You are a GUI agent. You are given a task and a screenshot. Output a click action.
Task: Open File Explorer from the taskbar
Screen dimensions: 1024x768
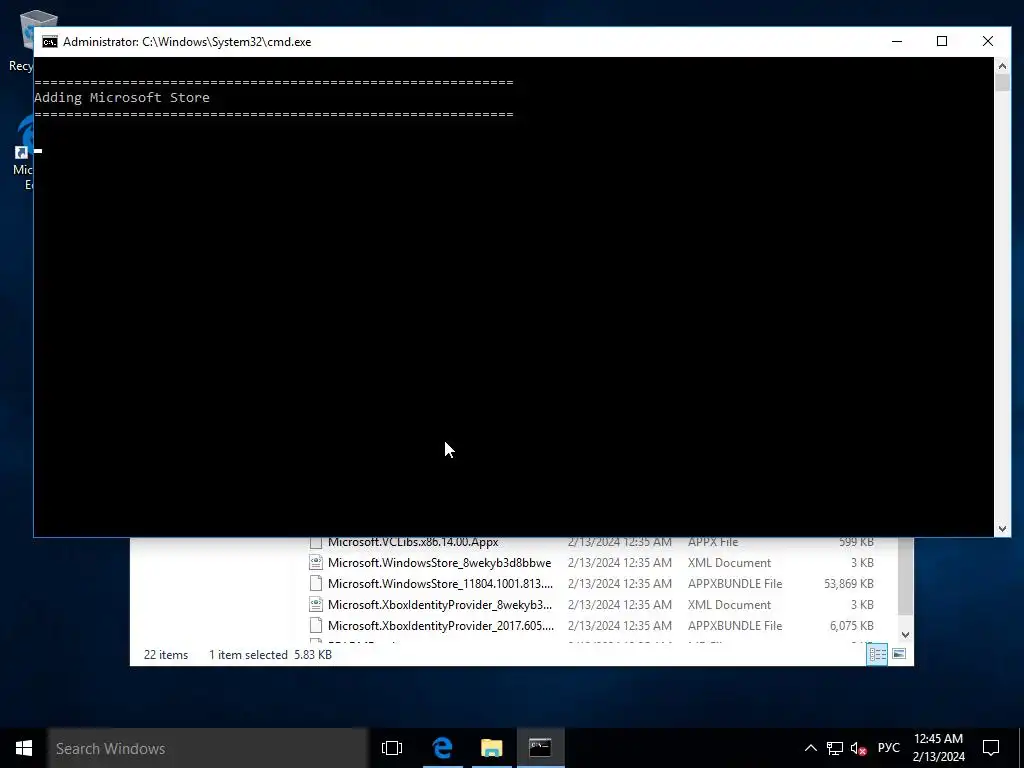[492, 748]
